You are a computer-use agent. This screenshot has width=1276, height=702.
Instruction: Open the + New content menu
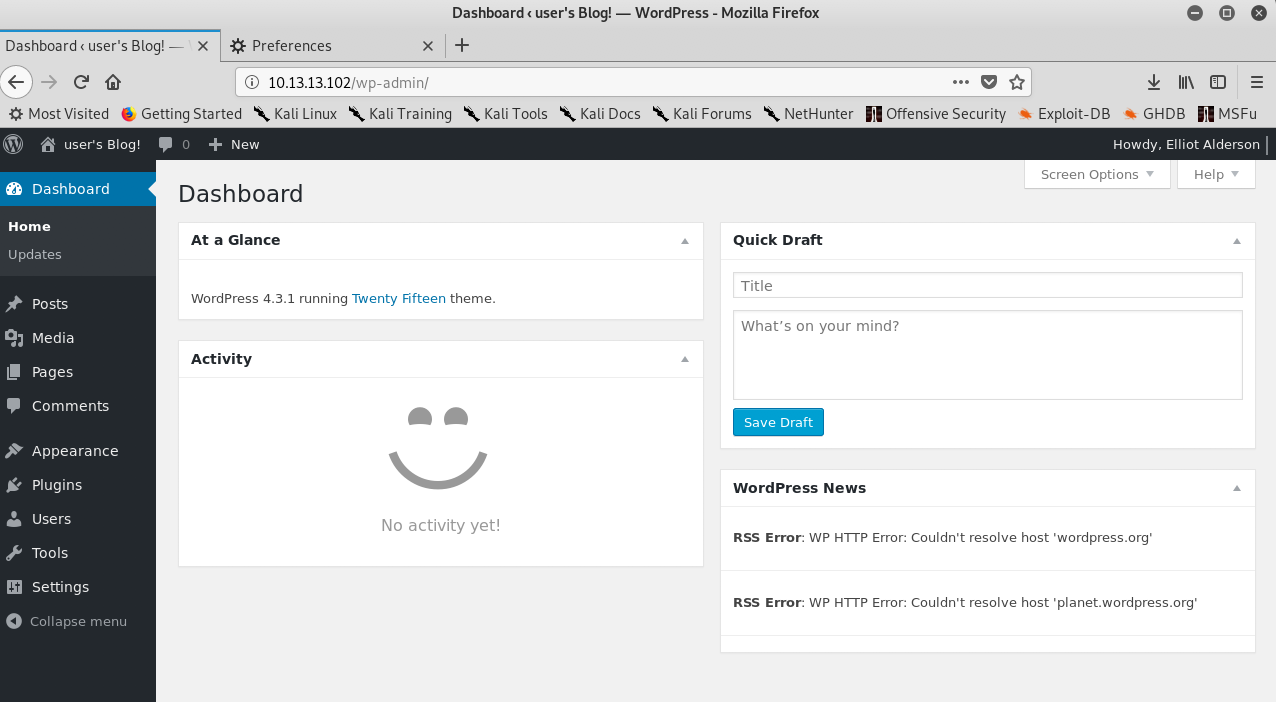pos(234,144)
